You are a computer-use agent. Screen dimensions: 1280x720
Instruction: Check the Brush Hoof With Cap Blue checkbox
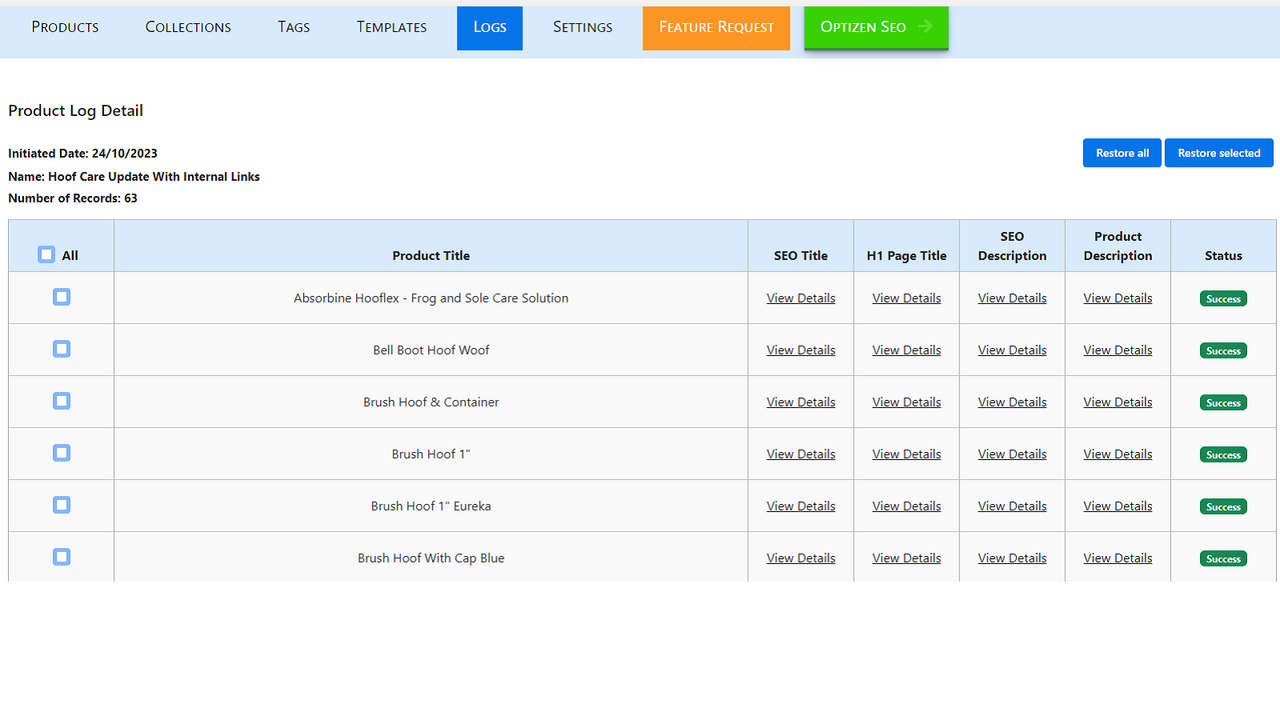(61, 557)
